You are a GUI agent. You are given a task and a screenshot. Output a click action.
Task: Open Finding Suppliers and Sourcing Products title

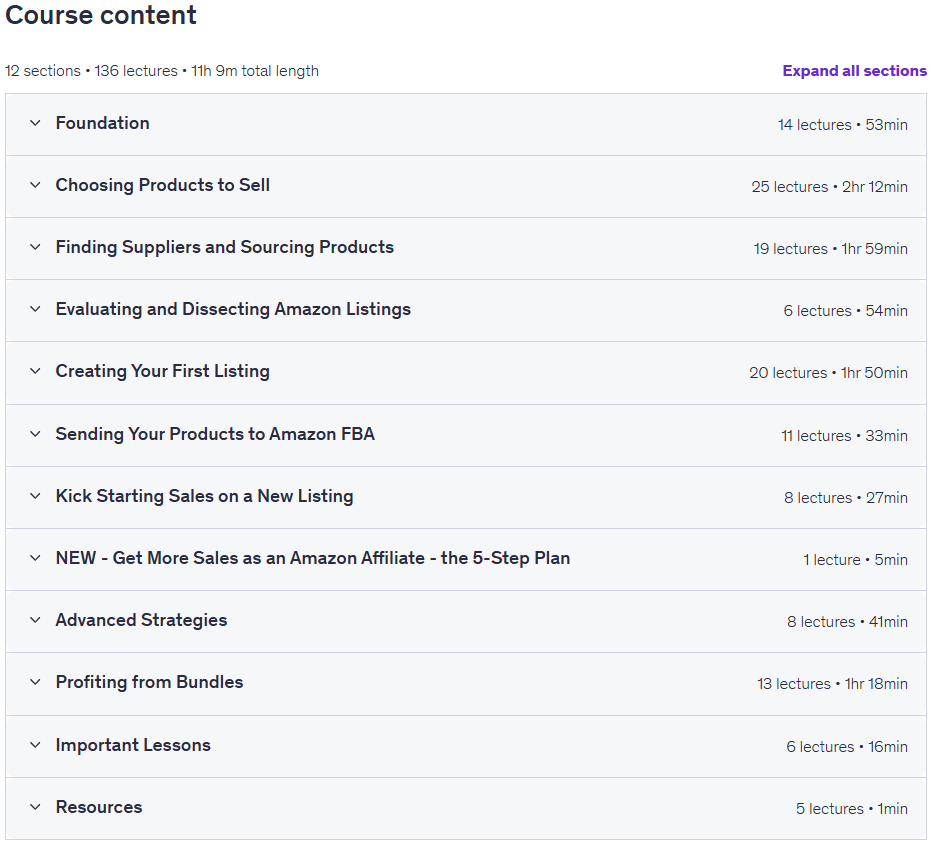[x=225, y=247]
